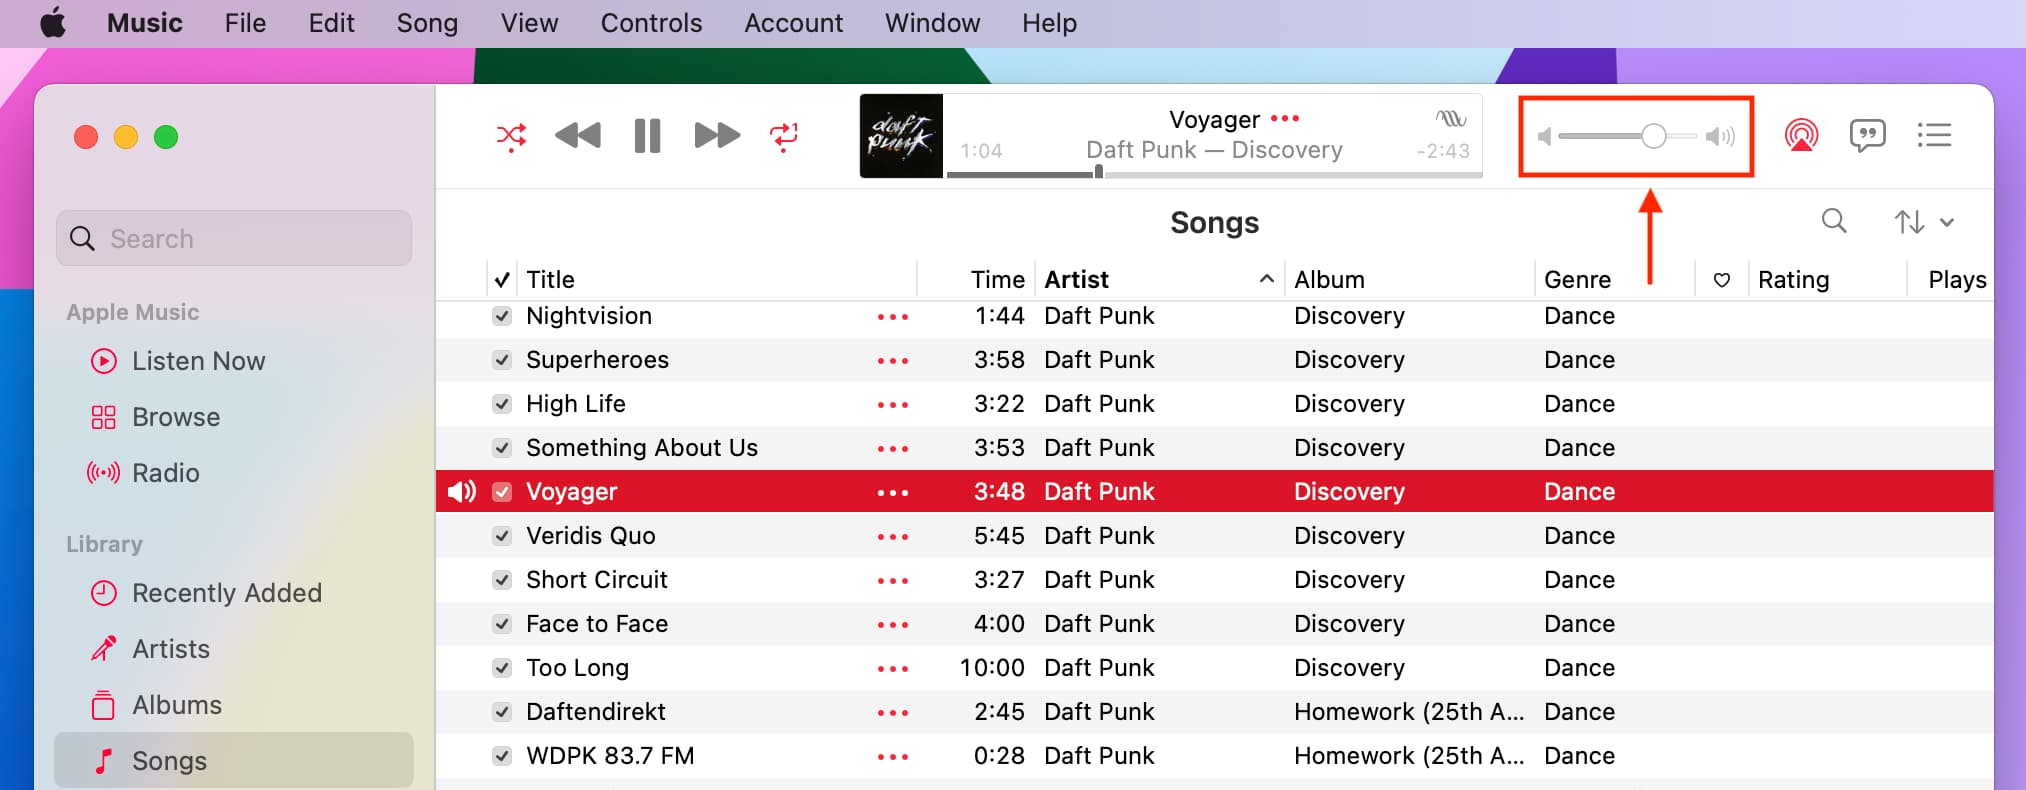Open more options for Superheroes
Viewport: 2026px width, 790px height.
coord(893,361)
